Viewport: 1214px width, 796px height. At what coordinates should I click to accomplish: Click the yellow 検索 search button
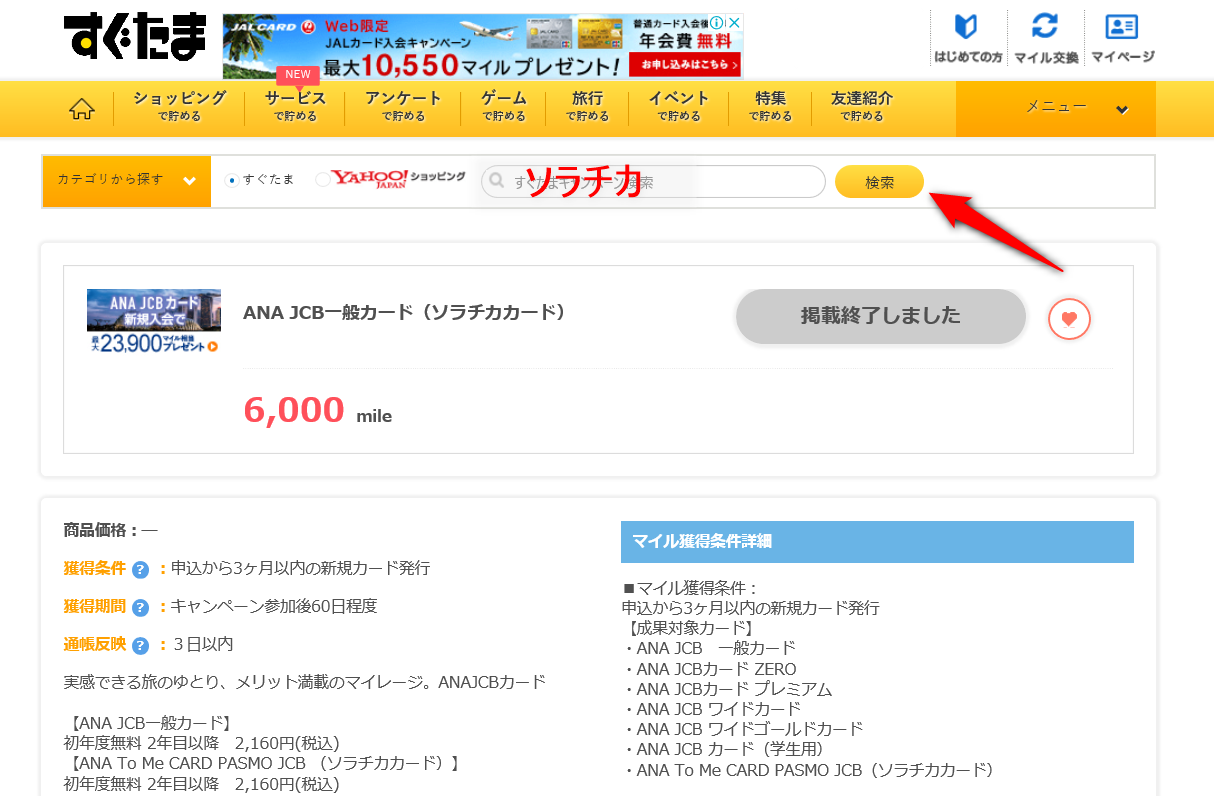pyautogui.click(x=880, y=182)
